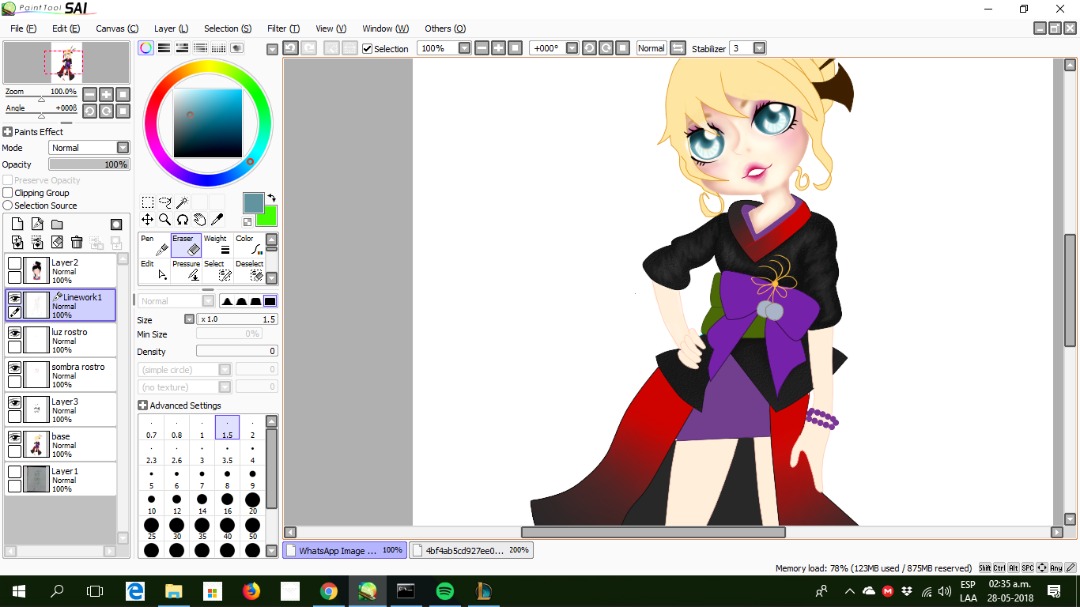Open the Canvas menu
Viewport: 1080px width, 607px height.
[116, 28]
